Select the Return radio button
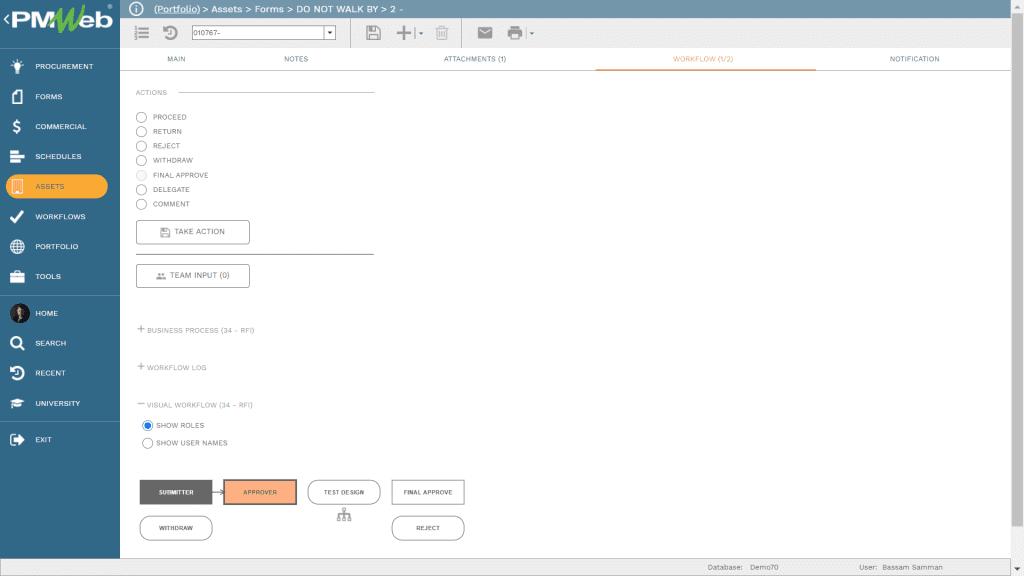 142,132
